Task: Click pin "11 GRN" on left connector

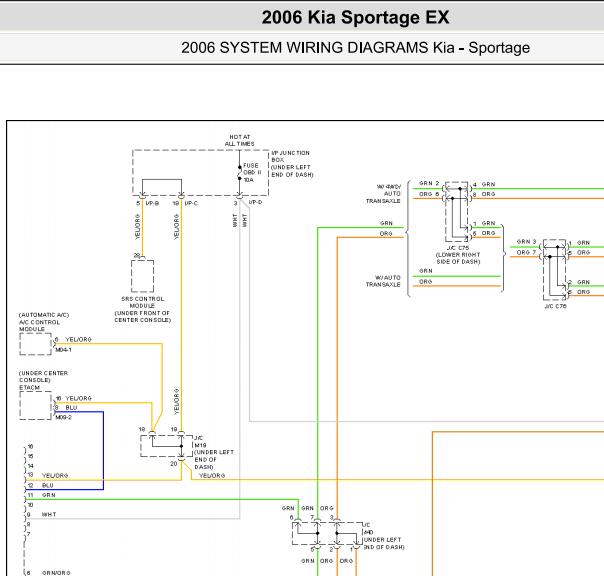Action: point(41,495)
